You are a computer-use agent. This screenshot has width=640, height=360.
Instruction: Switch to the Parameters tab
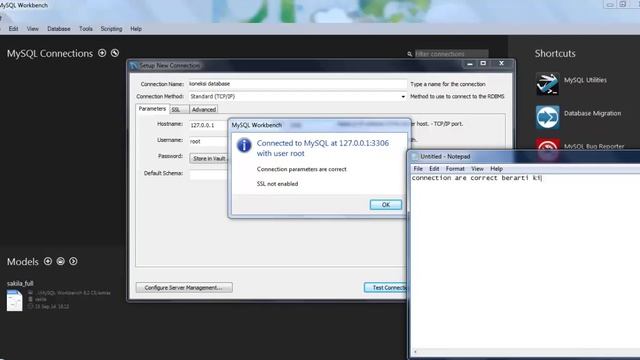click(152, 109)
